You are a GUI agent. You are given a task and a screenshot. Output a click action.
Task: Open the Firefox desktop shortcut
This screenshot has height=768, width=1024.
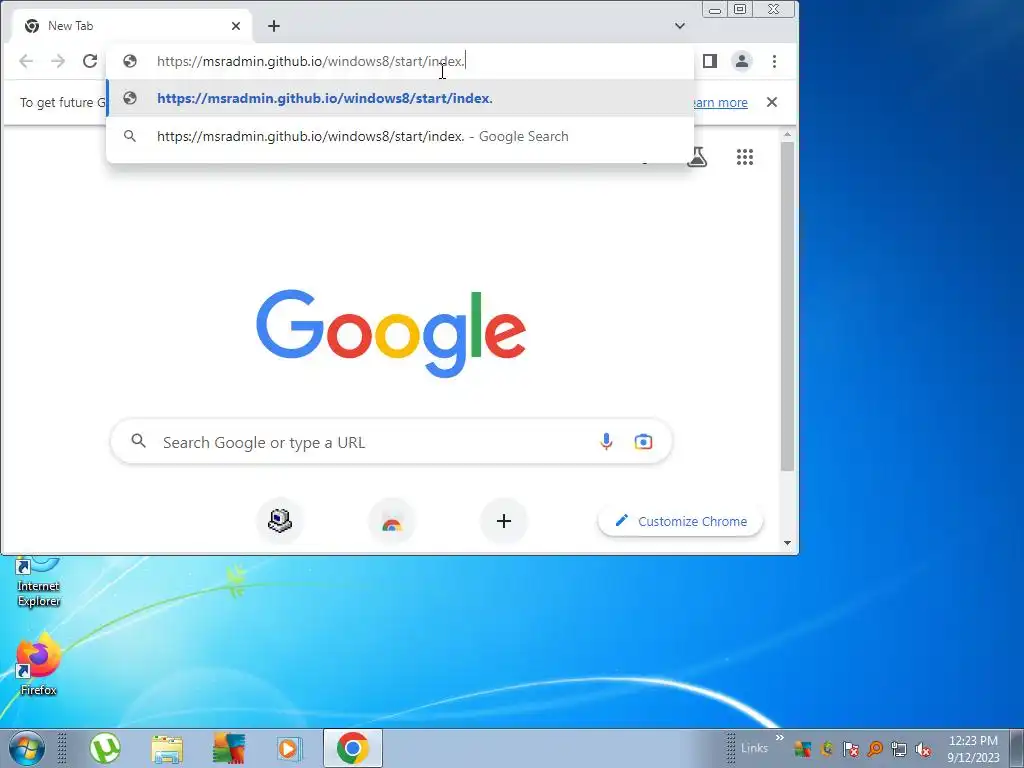(39, 664)
